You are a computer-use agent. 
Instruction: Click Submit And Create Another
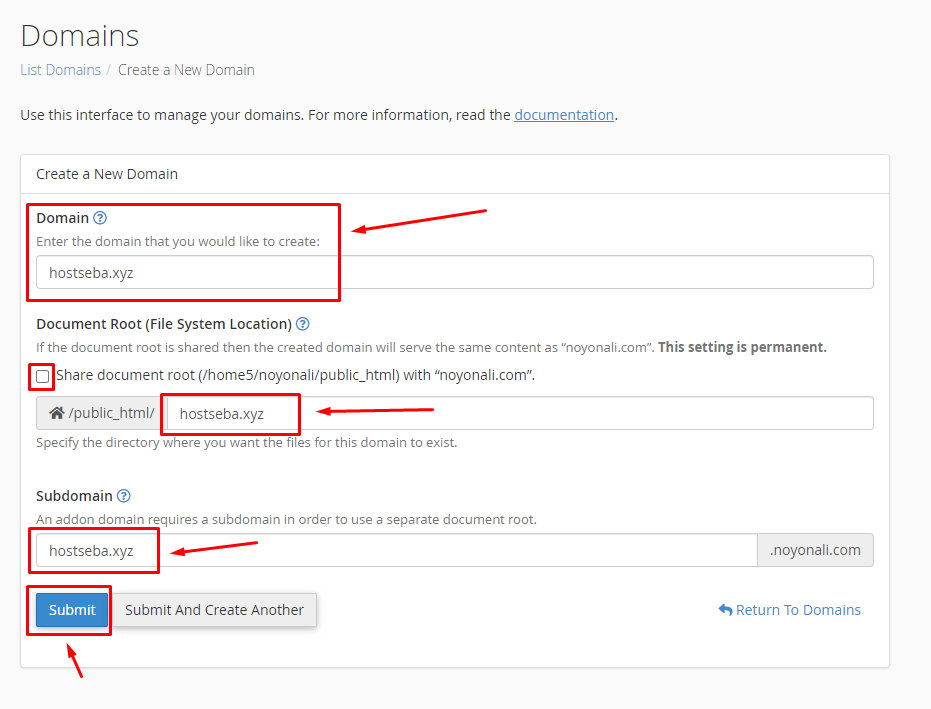214,610
